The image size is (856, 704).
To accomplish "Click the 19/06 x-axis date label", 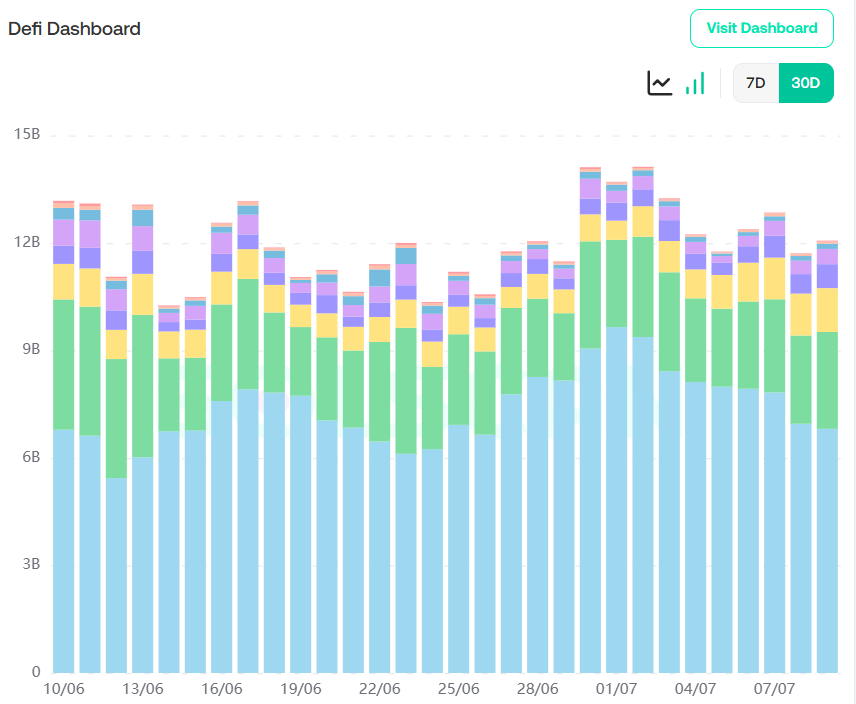I will pos(300,689).
